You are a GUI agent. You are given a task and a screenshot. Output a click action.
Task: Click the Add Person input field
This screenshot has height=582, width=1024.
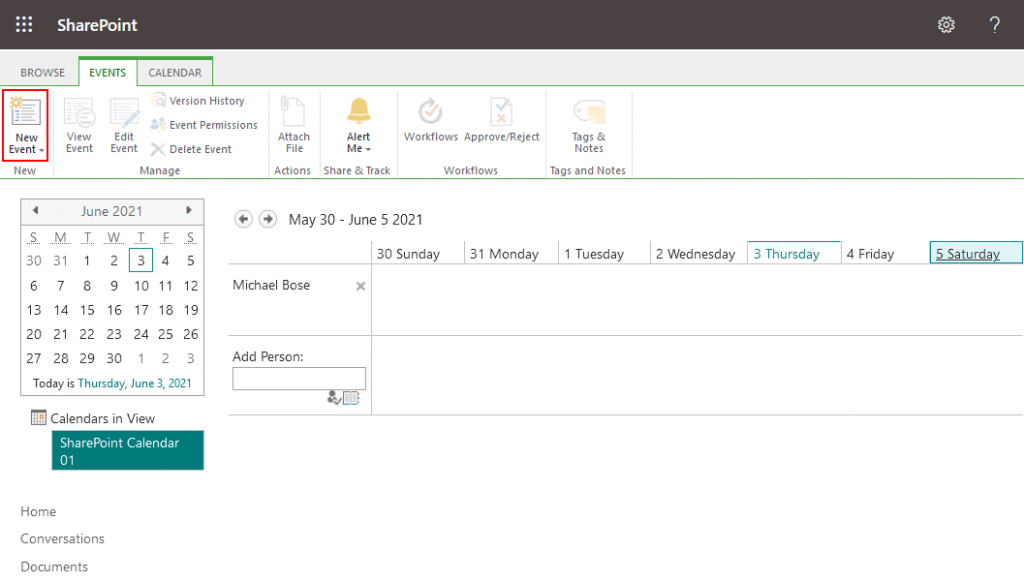tap(298, 378)
